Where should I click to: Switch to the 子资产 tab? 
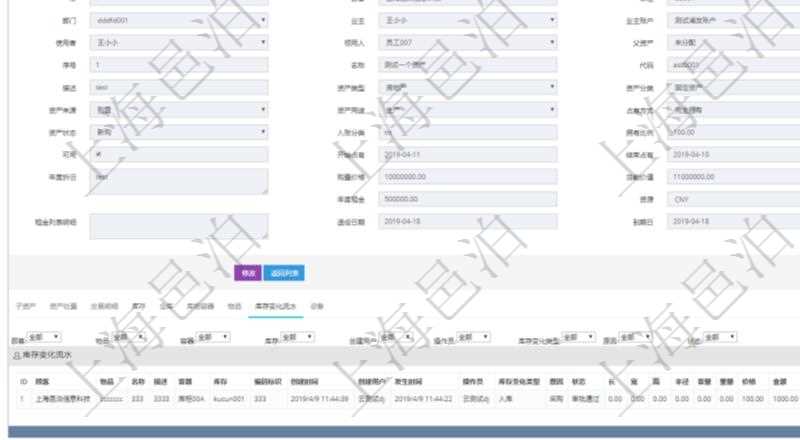25,306
